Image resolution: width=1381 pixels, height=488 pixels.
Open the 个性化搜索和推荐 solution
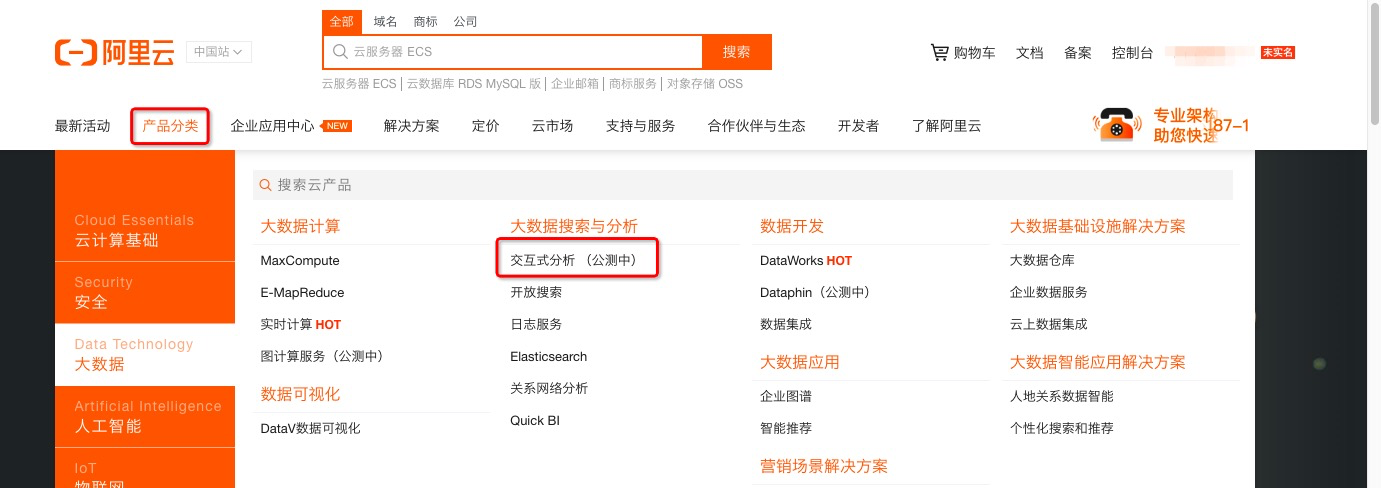[1062, 428]
